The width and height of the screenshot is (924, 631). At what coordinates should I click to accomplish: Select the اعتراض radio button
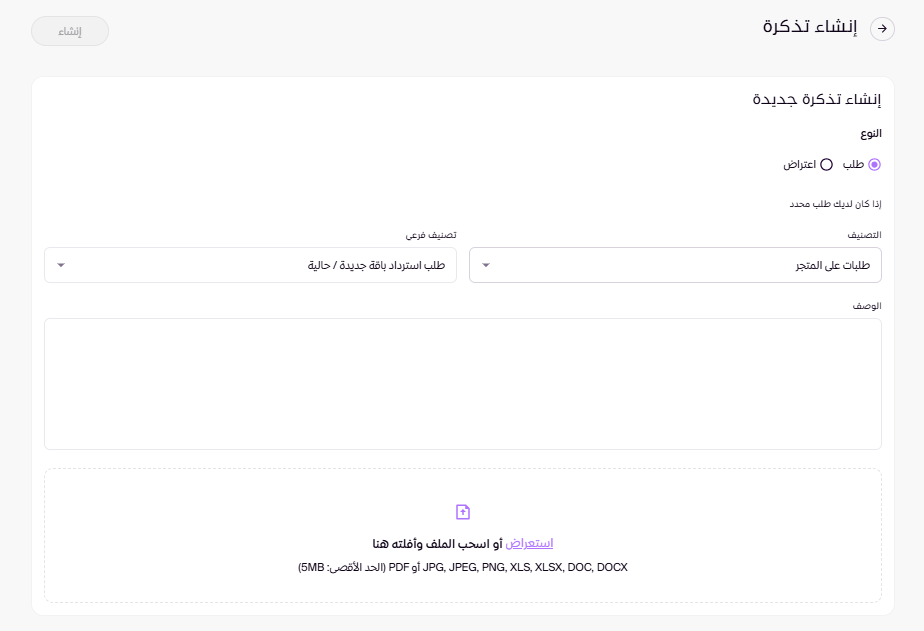click(826, 164)
